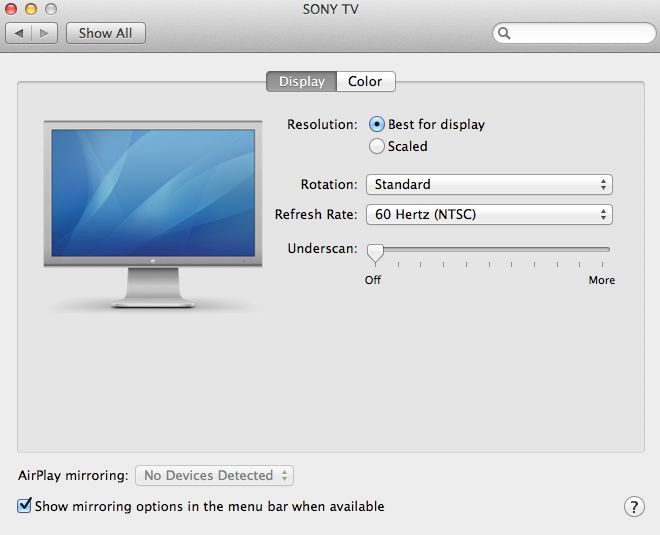
Task: Toggle Show mirroring options checkbox
Action: click(24, 505)
